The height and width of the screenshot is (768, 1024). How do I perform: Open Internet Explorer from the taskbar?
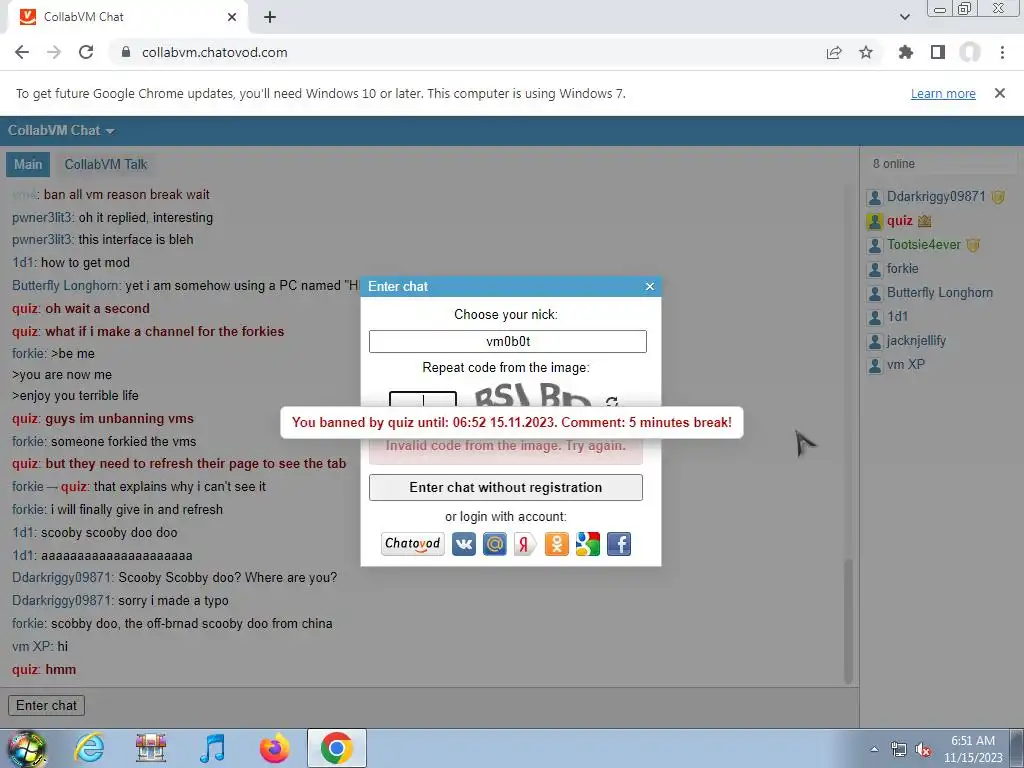click(89, 748)
